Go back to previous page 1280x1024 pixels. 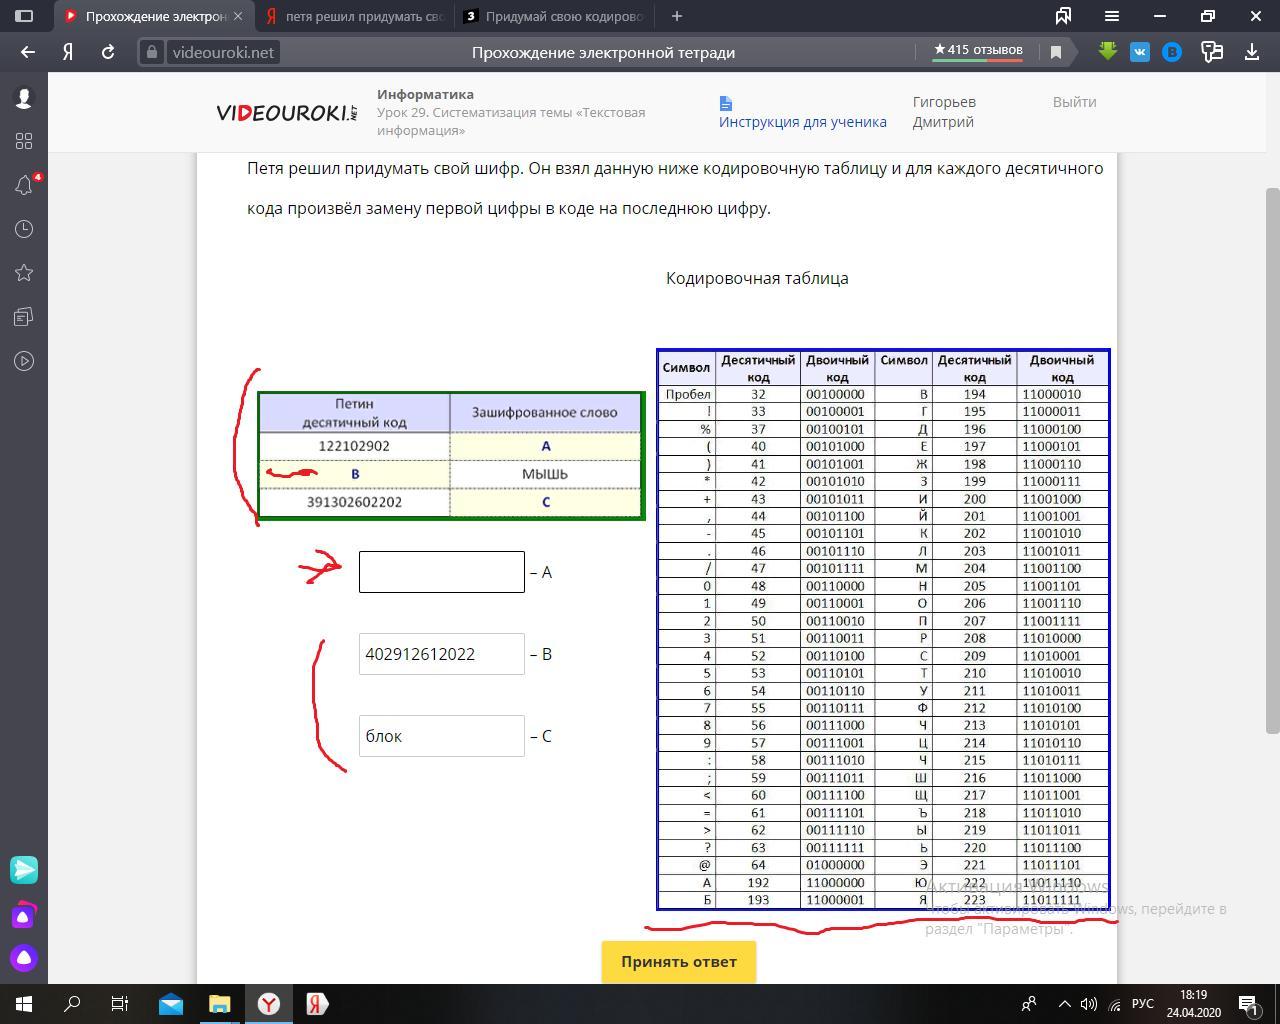27,52
